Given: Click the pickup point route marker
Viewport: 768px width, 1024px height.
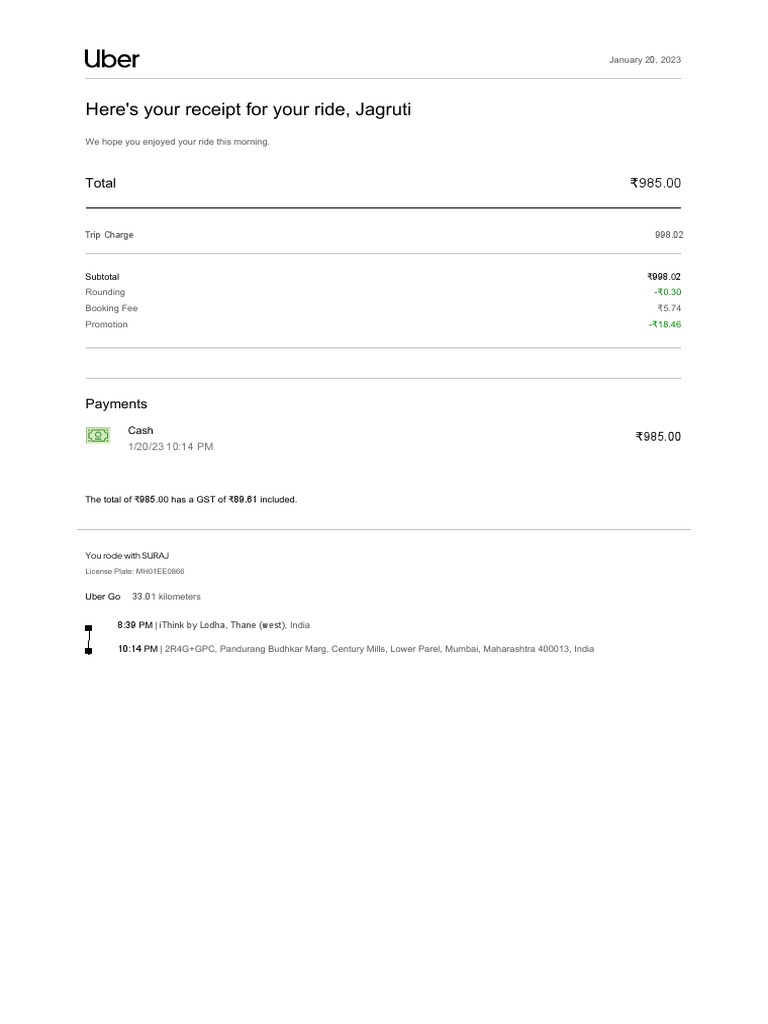Looking at the screenshot, I should tap(89, 628).
